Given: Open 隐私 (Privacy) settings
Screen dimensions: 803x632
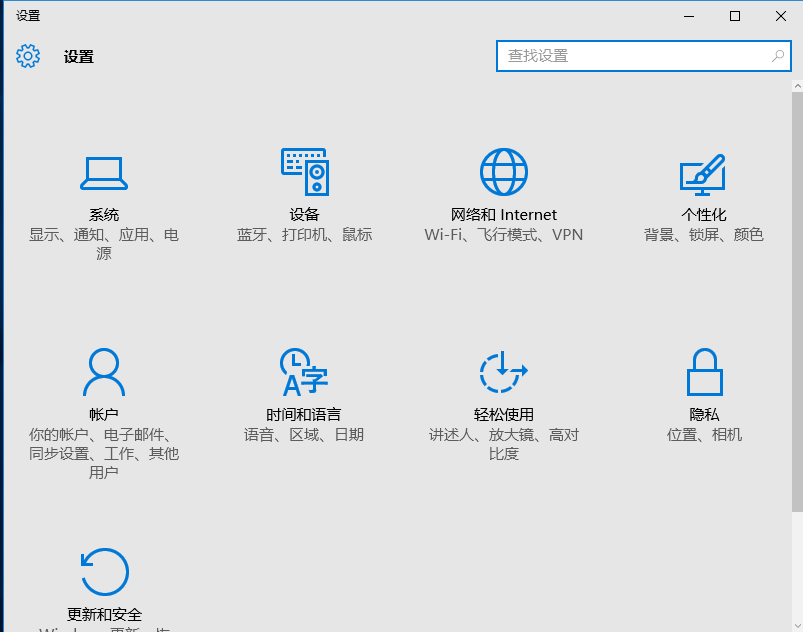Looking at the screenshot, I should 704,390.
